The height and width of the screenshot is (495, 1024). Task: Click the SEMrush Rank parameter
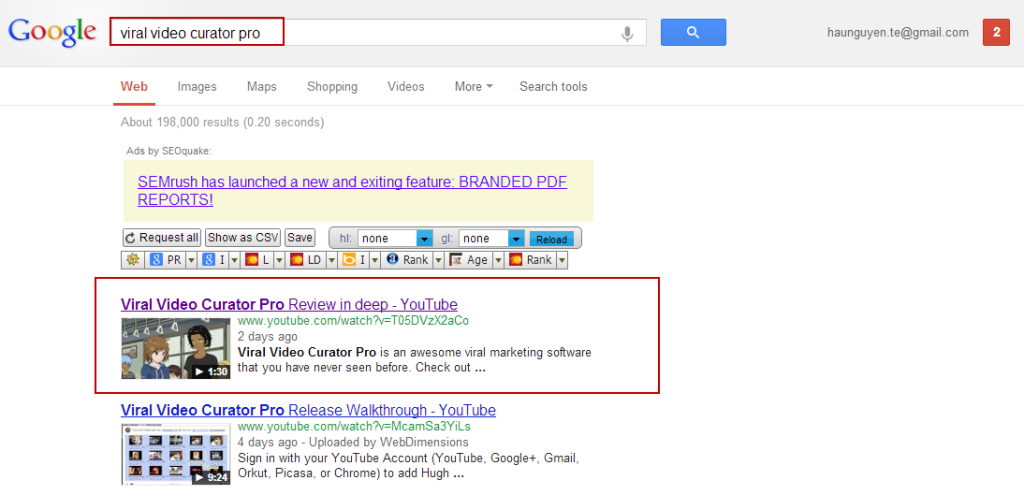click(x=530, y=260)
